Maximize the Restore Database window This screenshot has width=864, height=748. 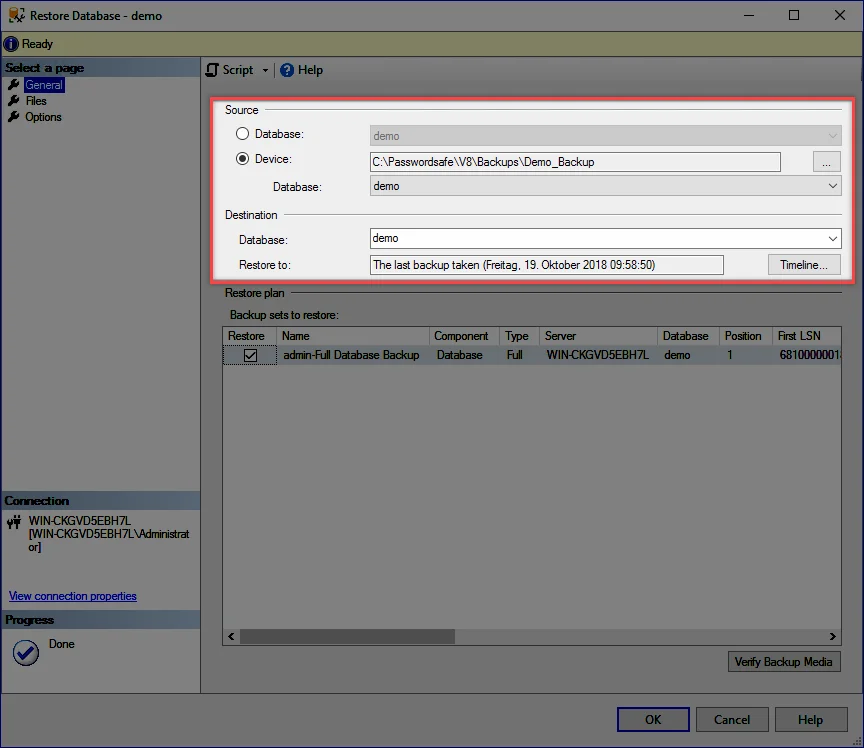tap(794, 15)
